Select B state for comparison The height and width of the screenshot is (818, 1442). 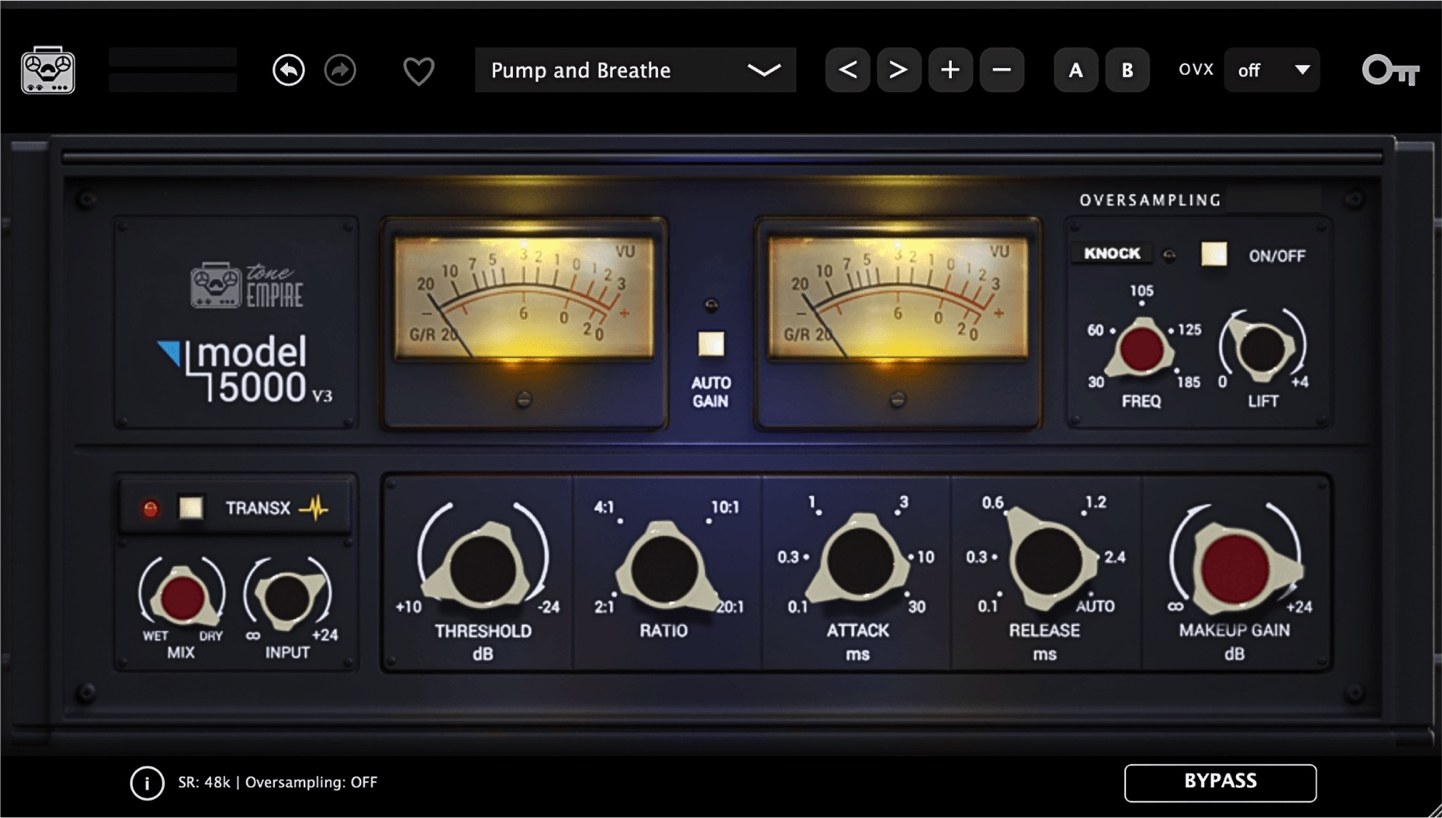pos(1127,70)
